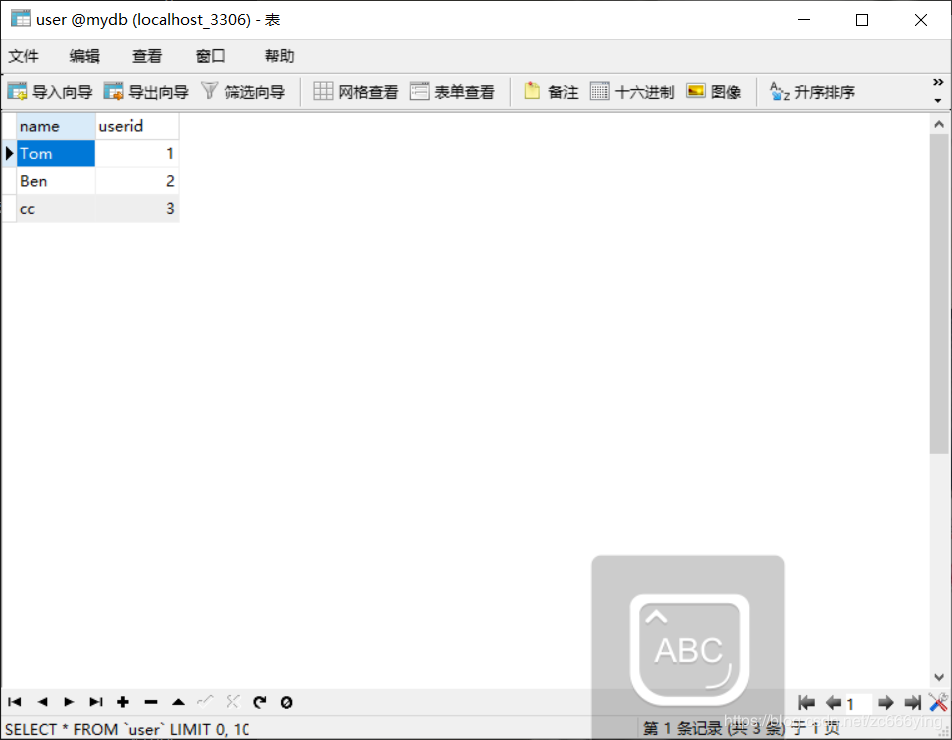Screen dimensions: 952x740
Task: Click the apply changes checkmark button
Action: 205,702
